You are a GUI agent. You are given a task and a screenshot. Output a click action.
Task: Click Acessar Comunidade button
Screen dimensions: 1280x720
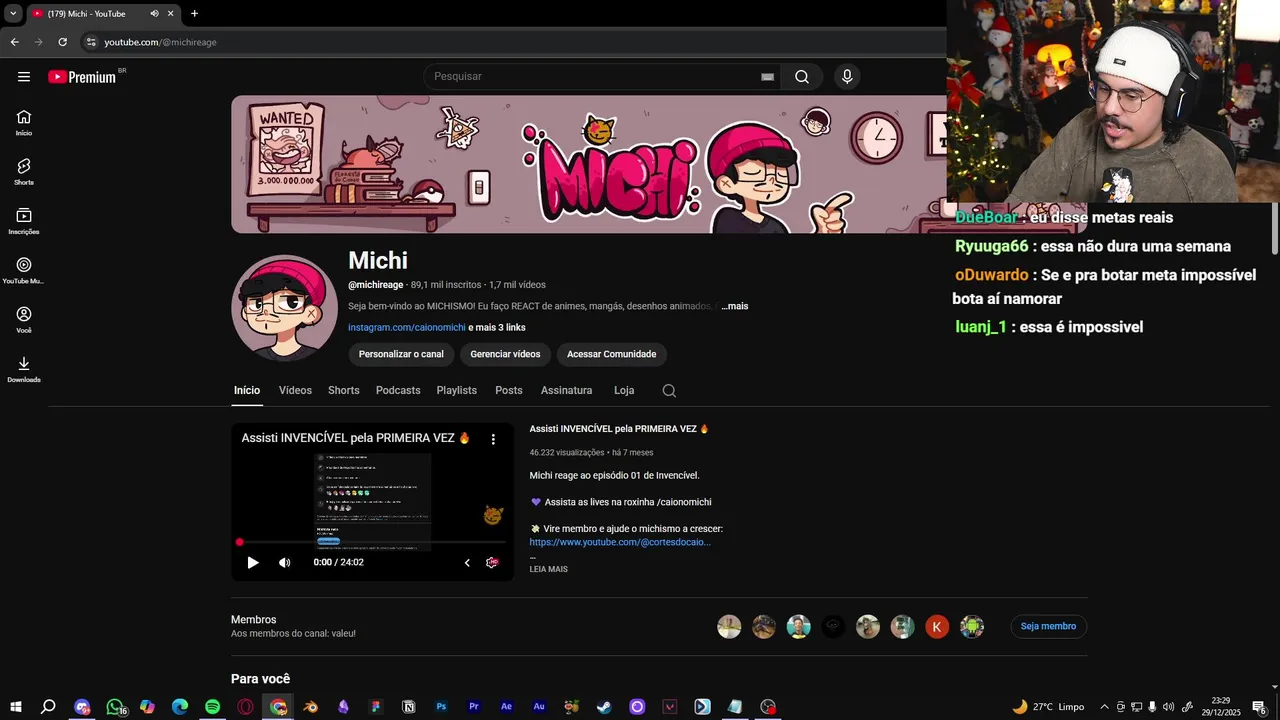point(612,354)
